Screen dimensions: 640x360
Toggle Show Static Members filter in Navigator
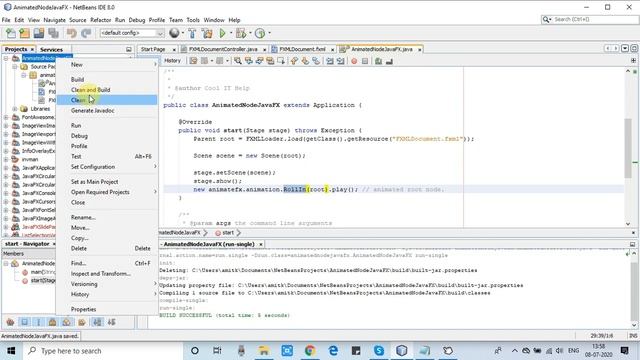tap(39, 322)
